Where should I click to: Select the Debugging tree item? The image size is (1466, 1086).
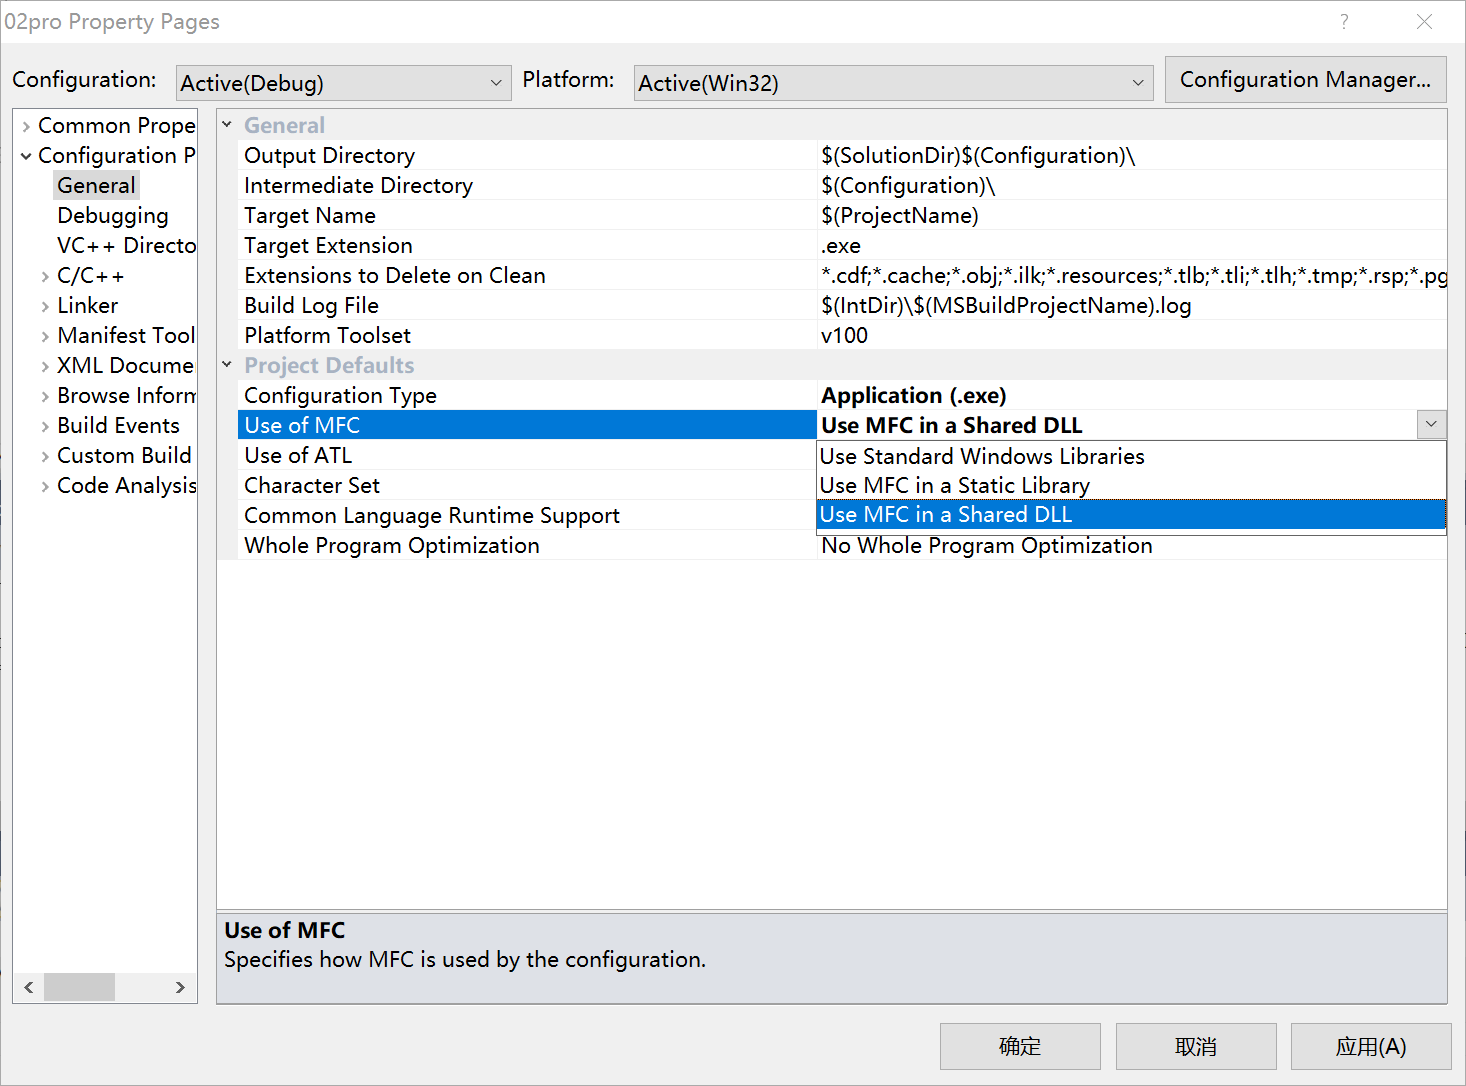click(112, 215)
